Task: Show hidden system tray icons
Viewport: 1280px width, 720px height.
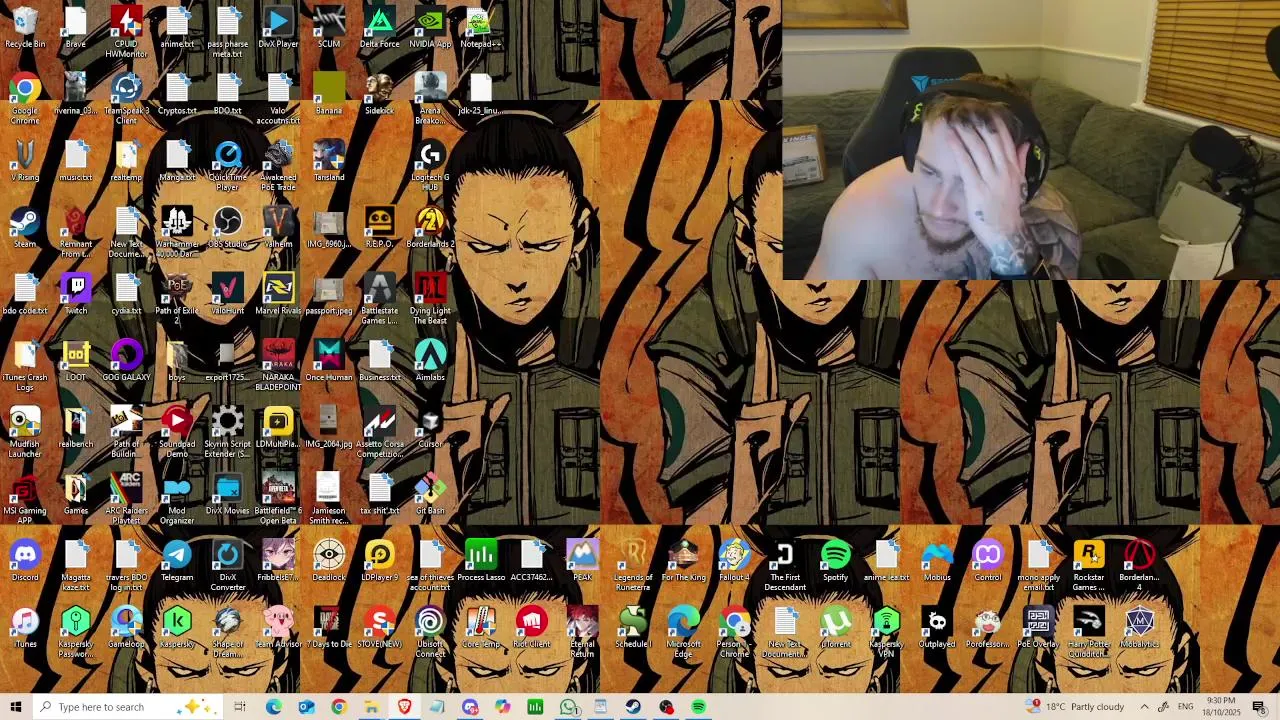Action: tap(1144, 707)
